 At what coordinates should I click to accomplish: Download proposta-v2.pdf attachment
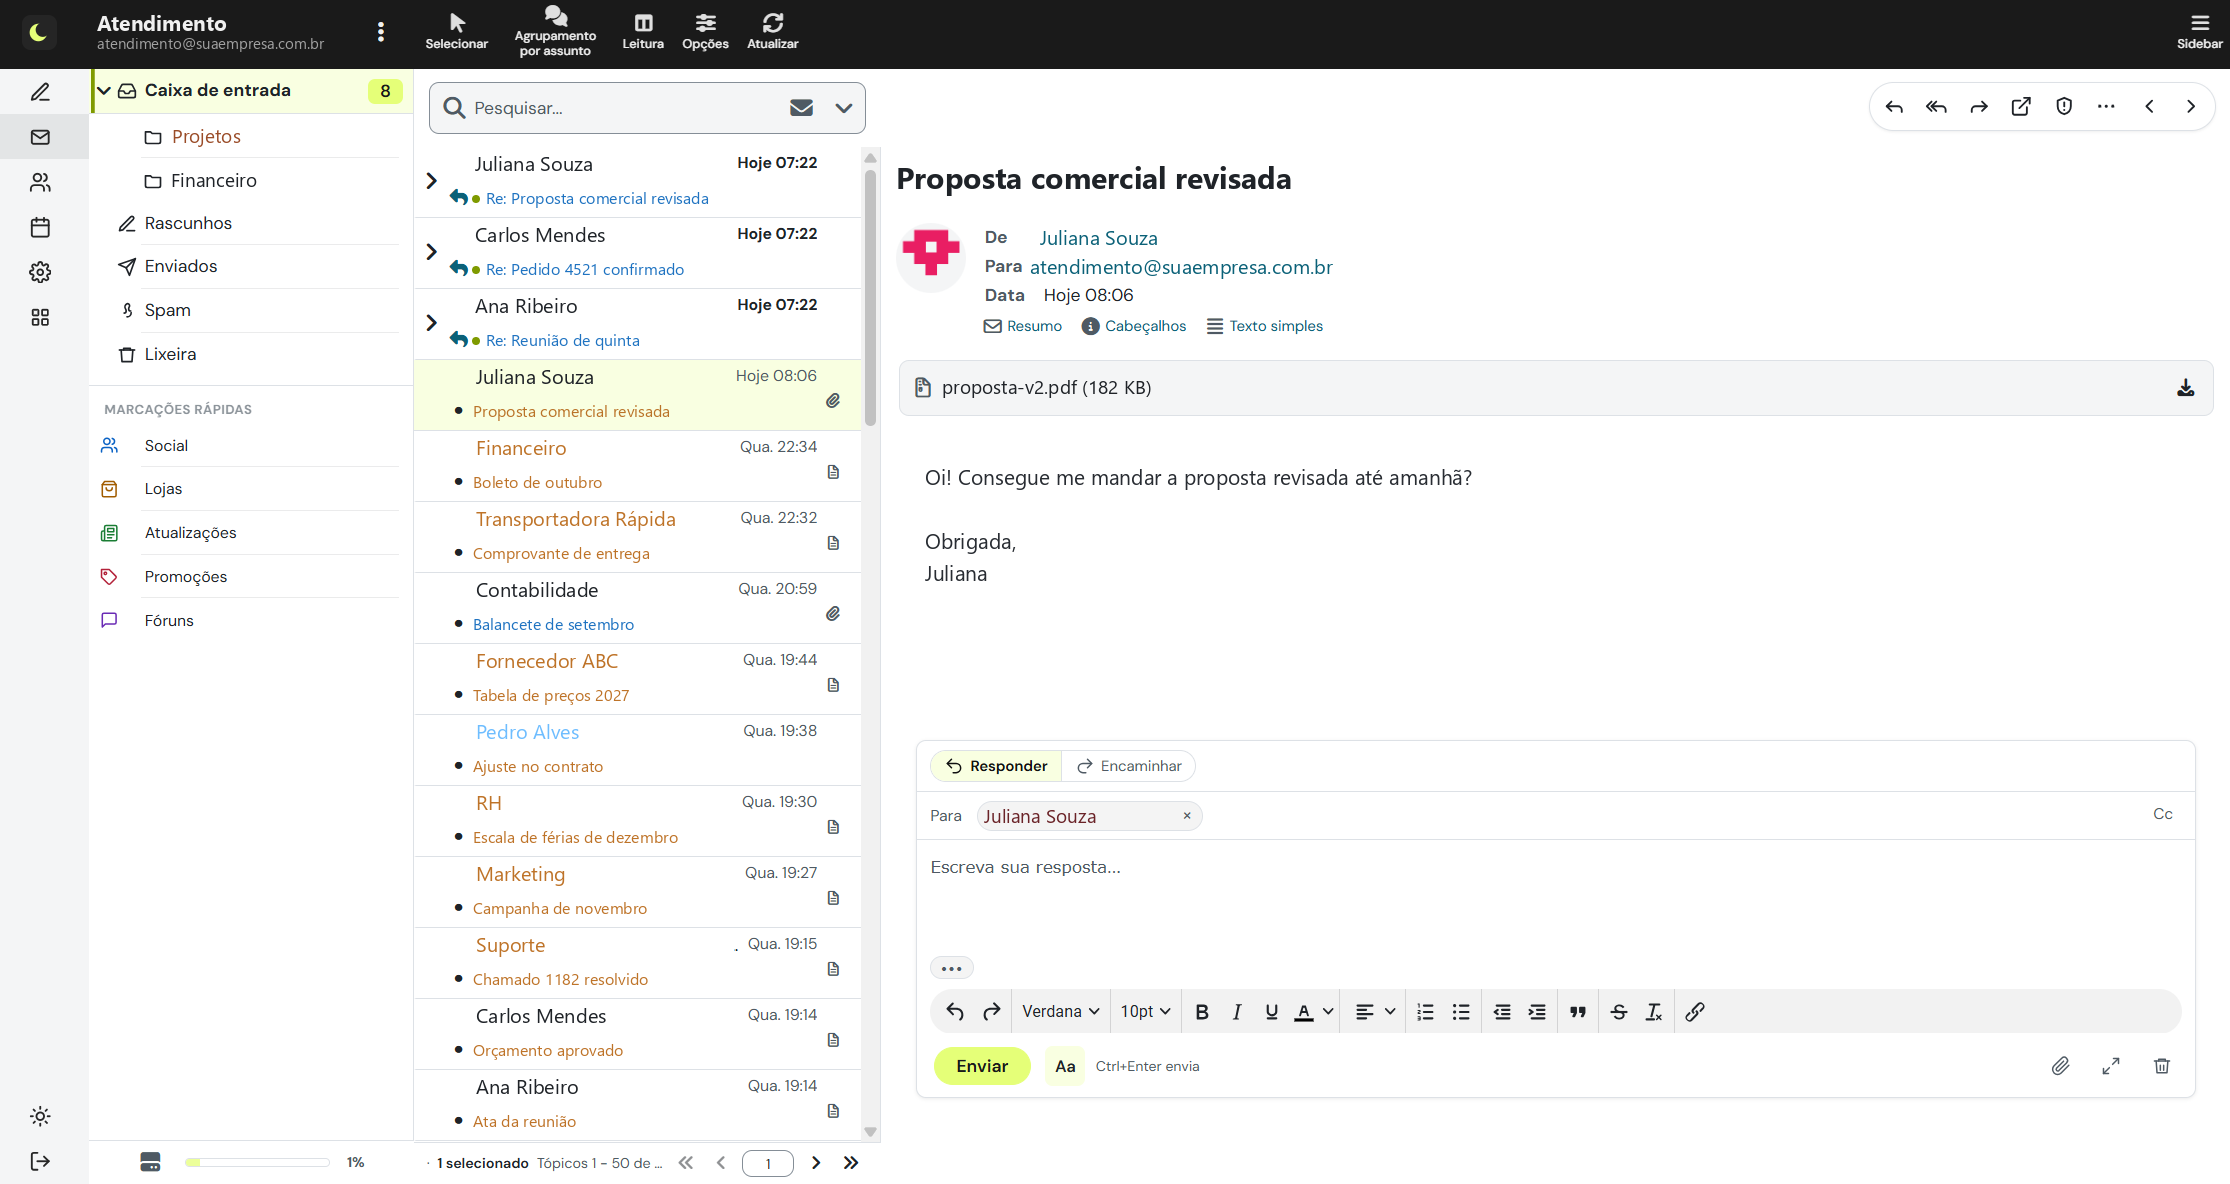[x=2186, y=388]
